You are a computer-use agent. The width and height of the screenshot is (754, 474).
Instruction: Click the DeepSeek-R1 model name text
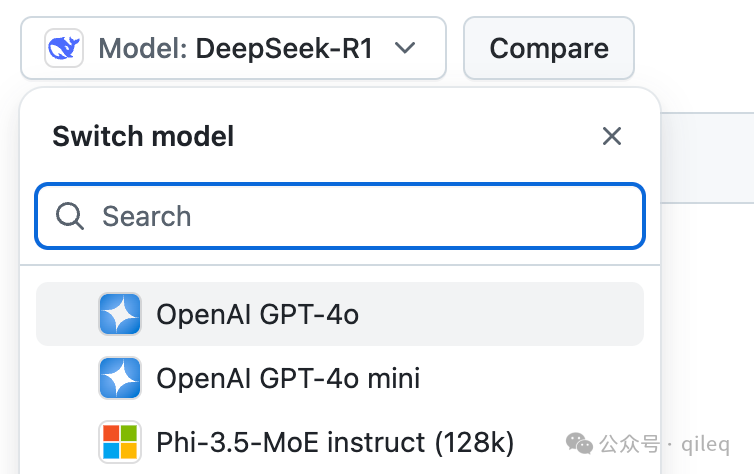tap(284, 48)
